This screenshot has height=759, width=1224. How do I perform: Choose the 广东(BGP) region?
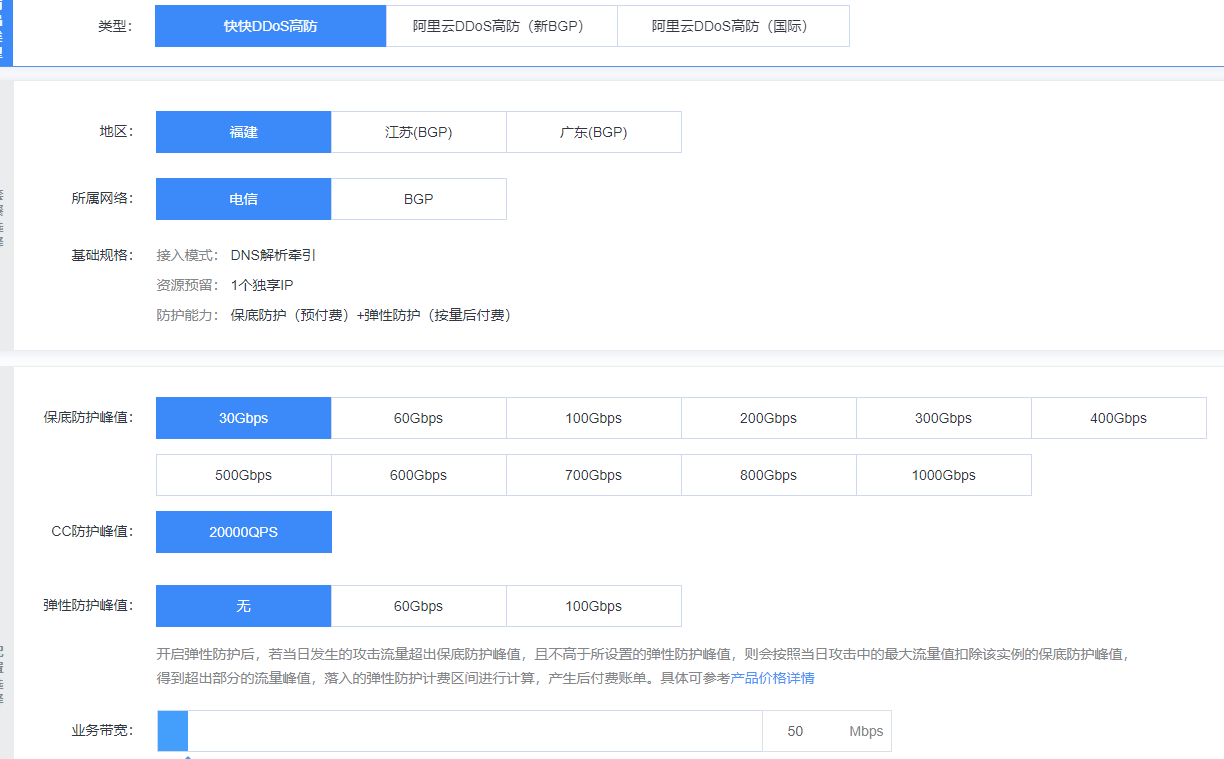pos(594,132)
